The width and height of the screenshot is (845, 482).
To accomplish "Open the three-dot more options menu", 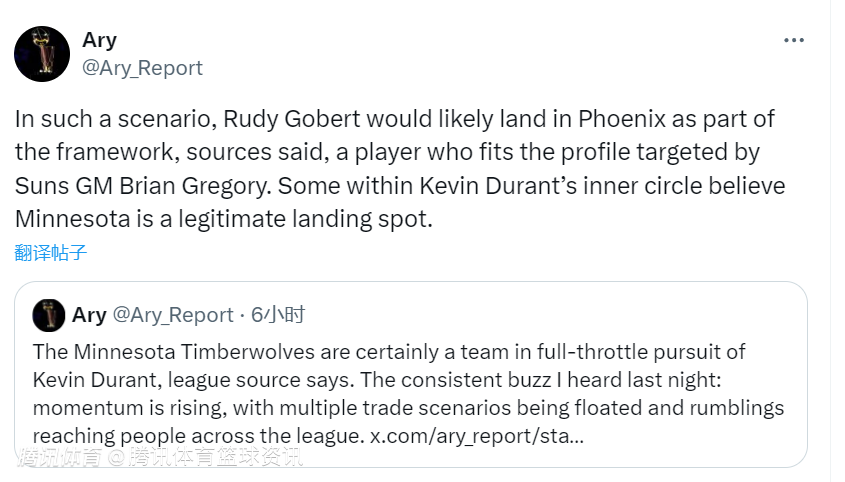I will pyautogui.click(x=794, y=40).
